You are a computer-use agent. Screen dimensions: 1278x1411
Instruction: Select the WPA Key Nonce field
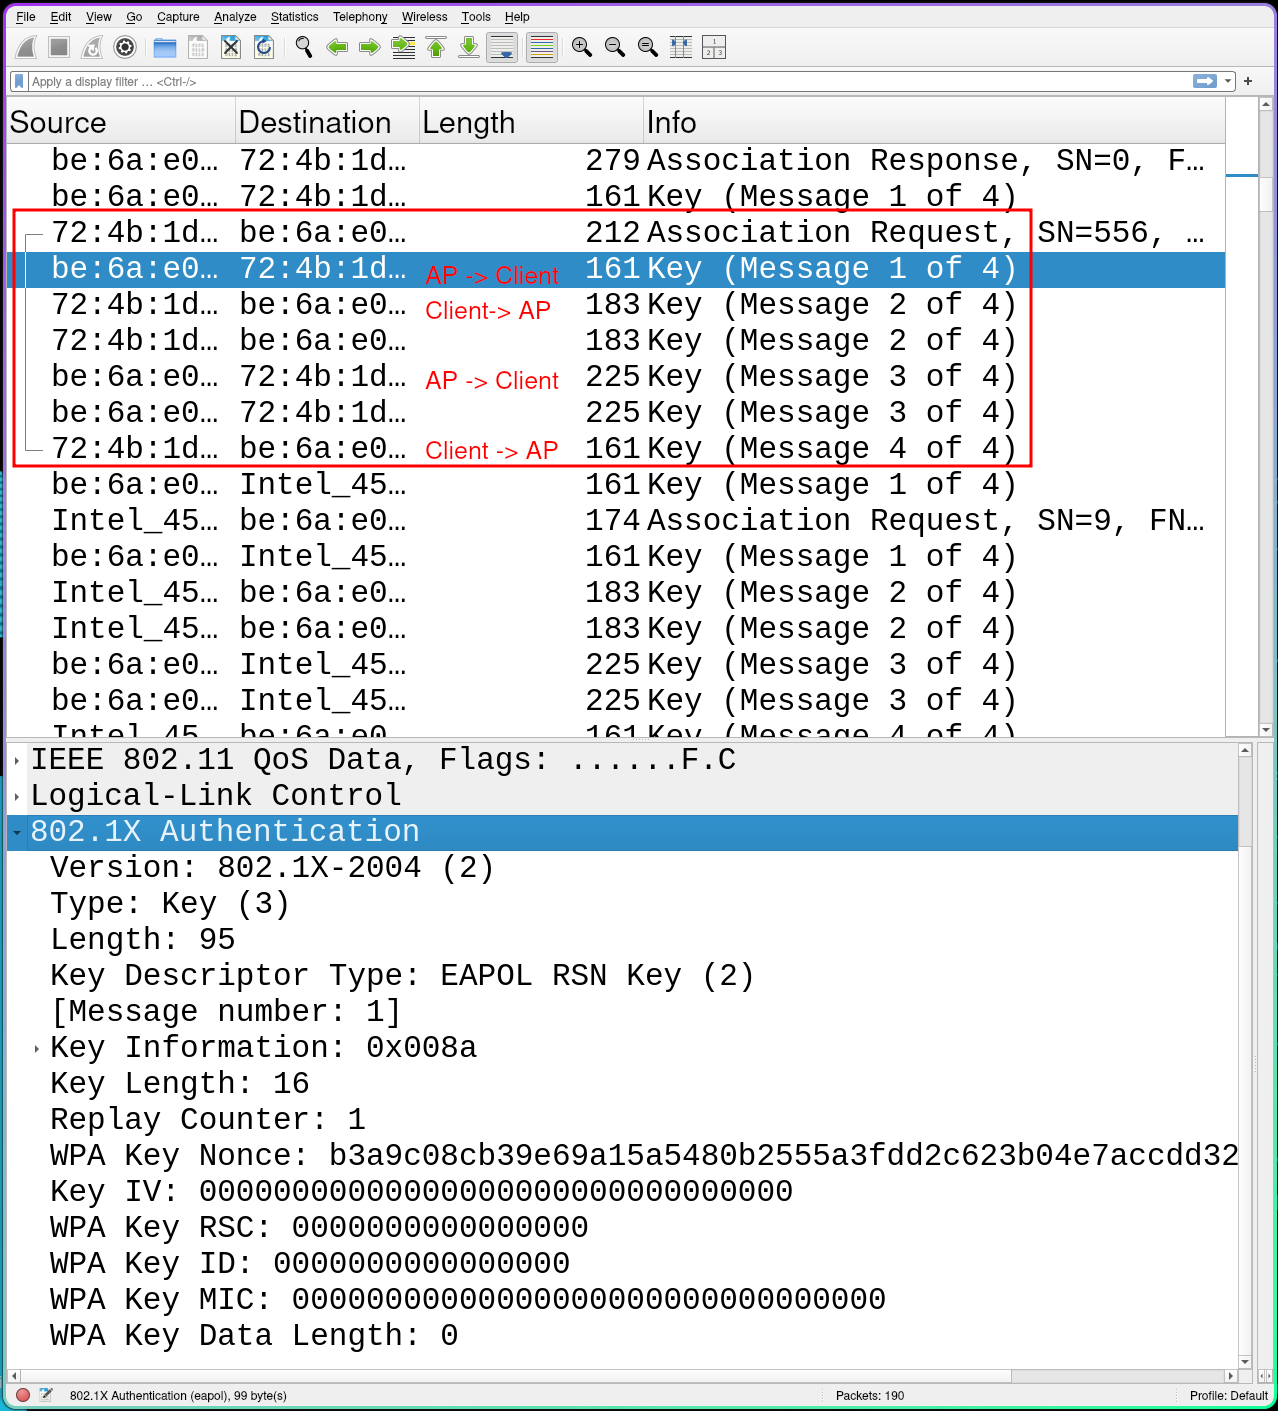622,1155
